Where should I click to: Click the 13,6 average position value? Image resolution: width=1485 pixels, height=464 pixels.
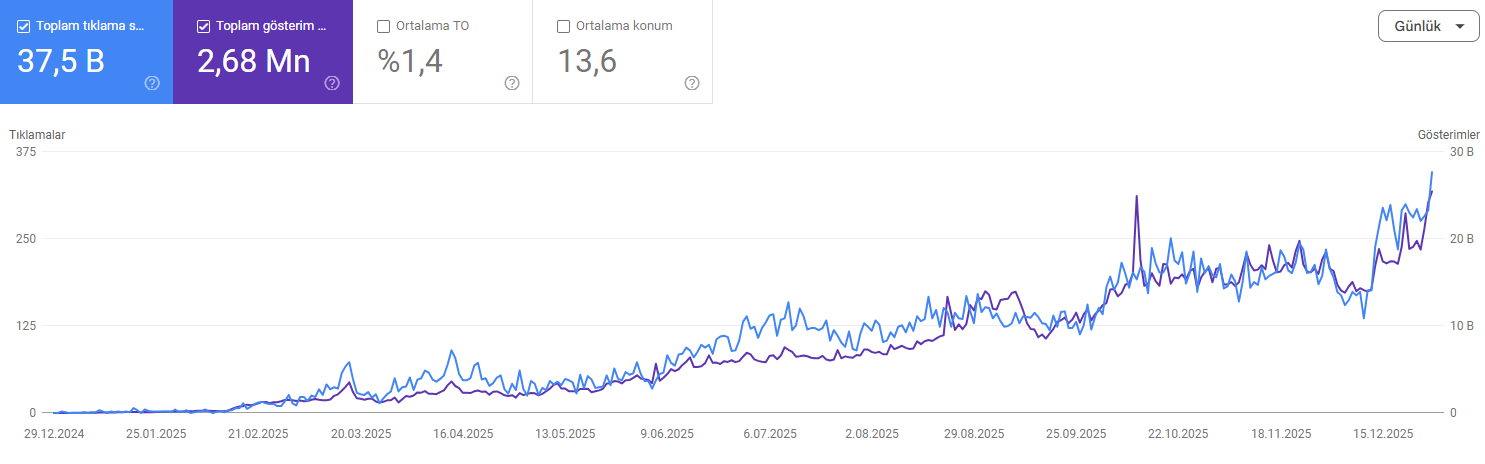point(587,61)
